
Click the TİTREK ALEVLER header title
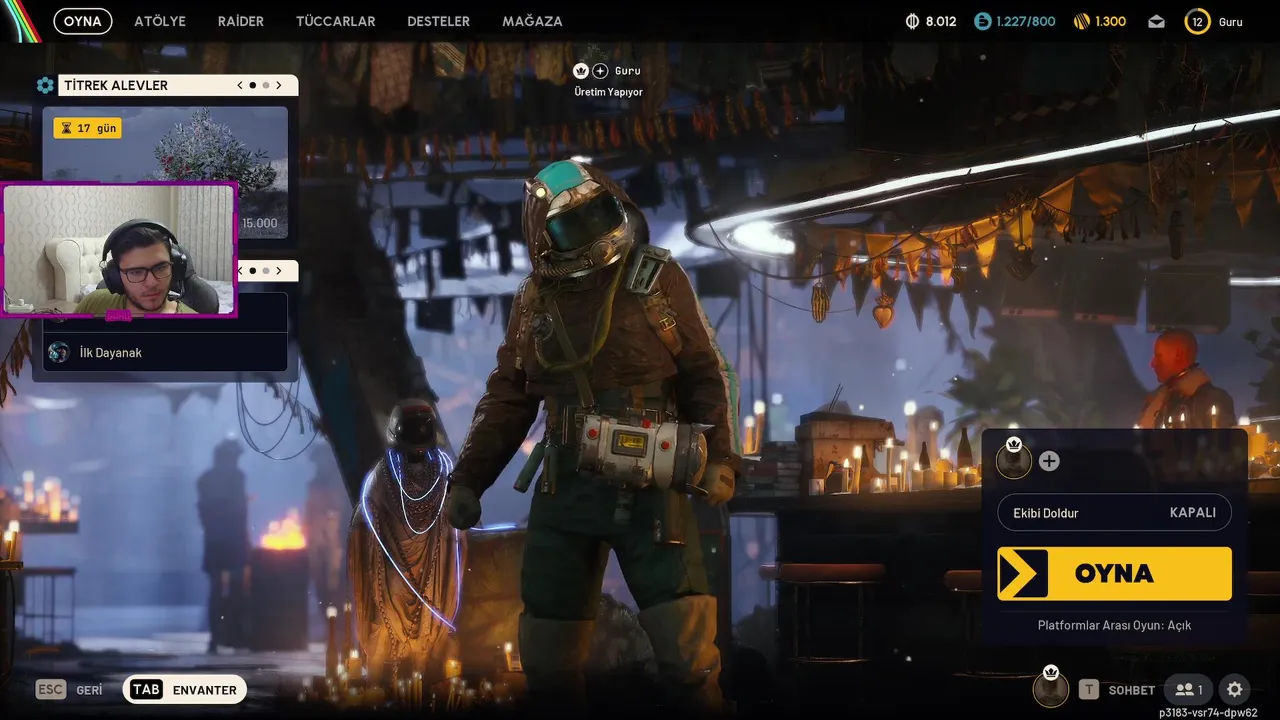116,86
